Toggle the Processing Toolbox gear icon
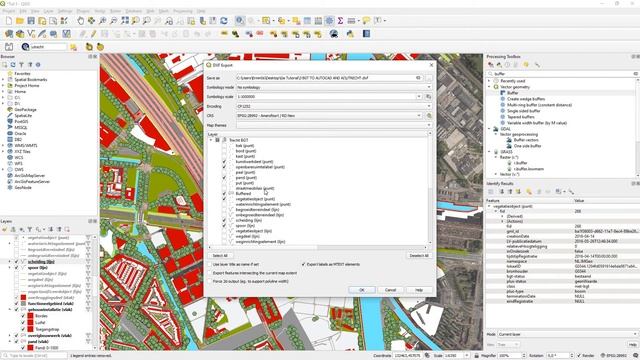640x360 pixels. pos(329,20)
